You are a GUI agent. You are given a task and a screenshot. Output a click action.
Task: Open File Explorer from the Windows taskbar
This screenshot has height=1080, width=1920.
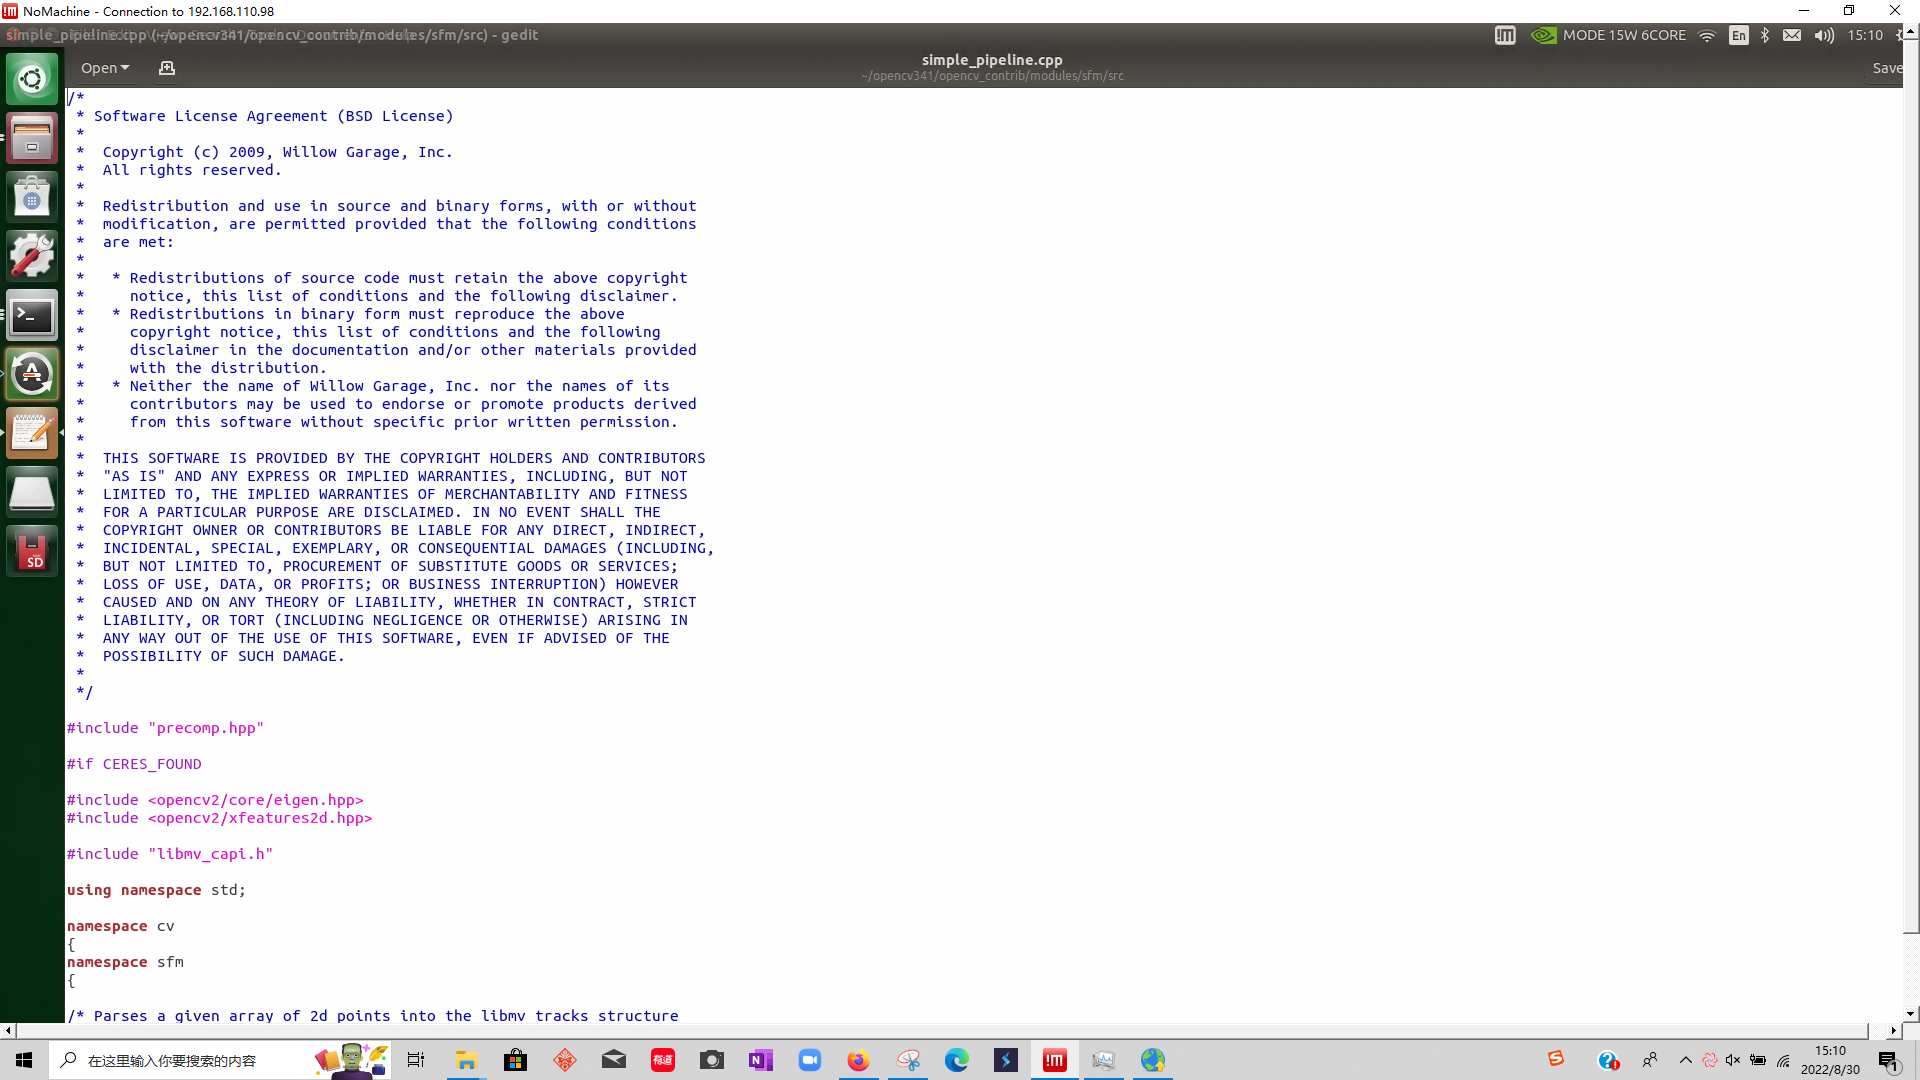[466, 1060]
